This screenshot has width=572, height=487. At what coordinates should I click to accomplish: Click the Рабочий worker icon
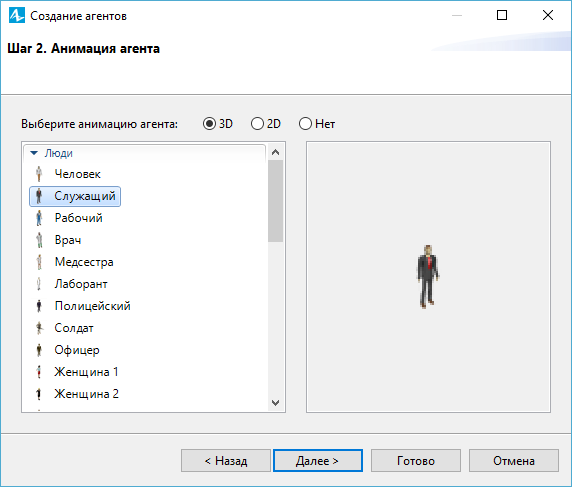coord(39,218)
